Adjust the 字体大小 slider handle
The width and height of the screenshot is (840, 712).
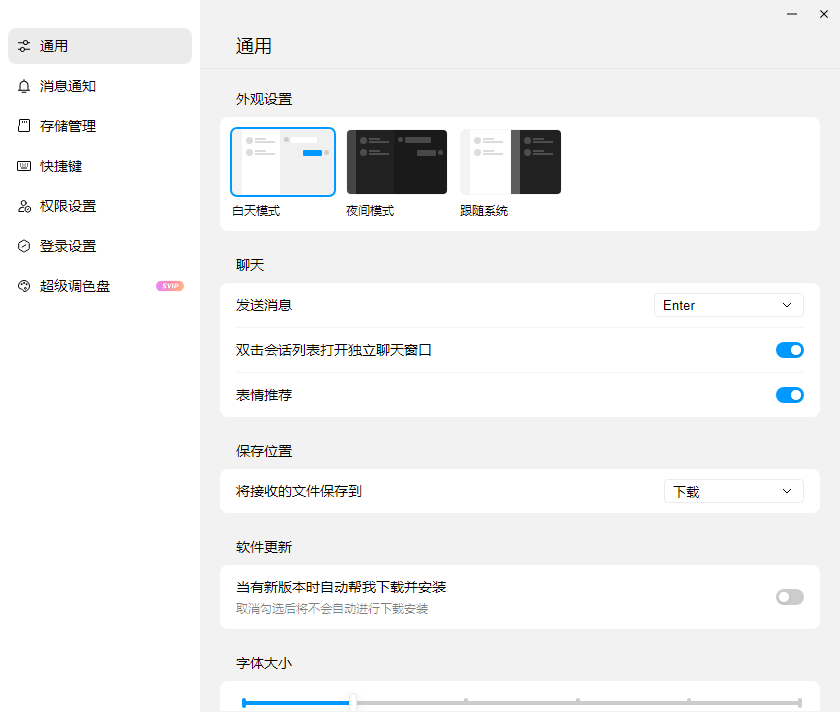click(x=353, y=703)
